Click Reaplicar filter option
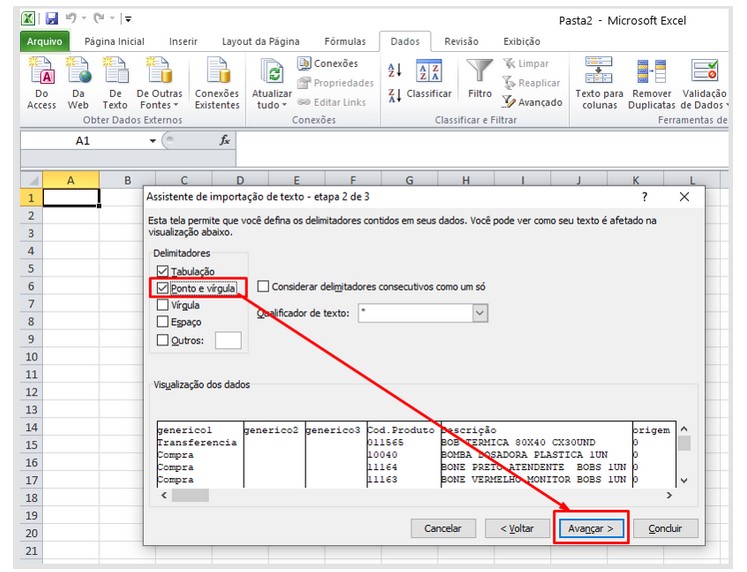Viewport: 747px width, 572px height. (531, 83)
